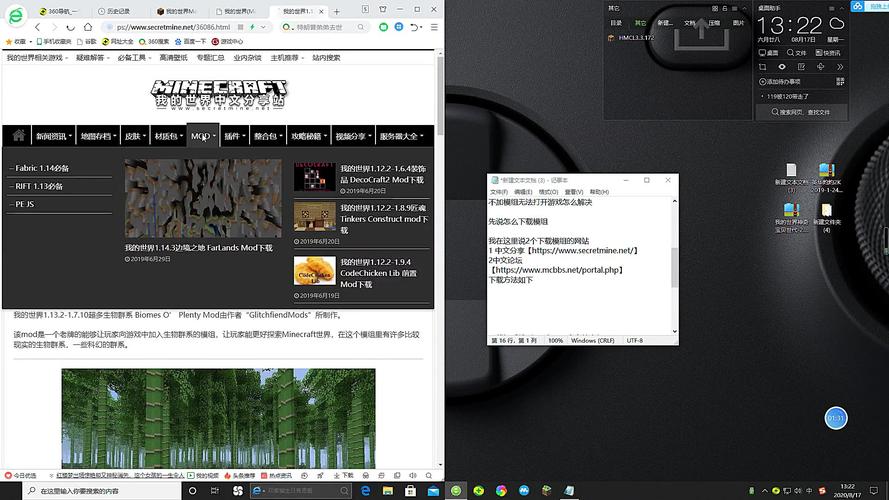Collapse the 其它 organizer panel with chevron

(x=744, y=9)
